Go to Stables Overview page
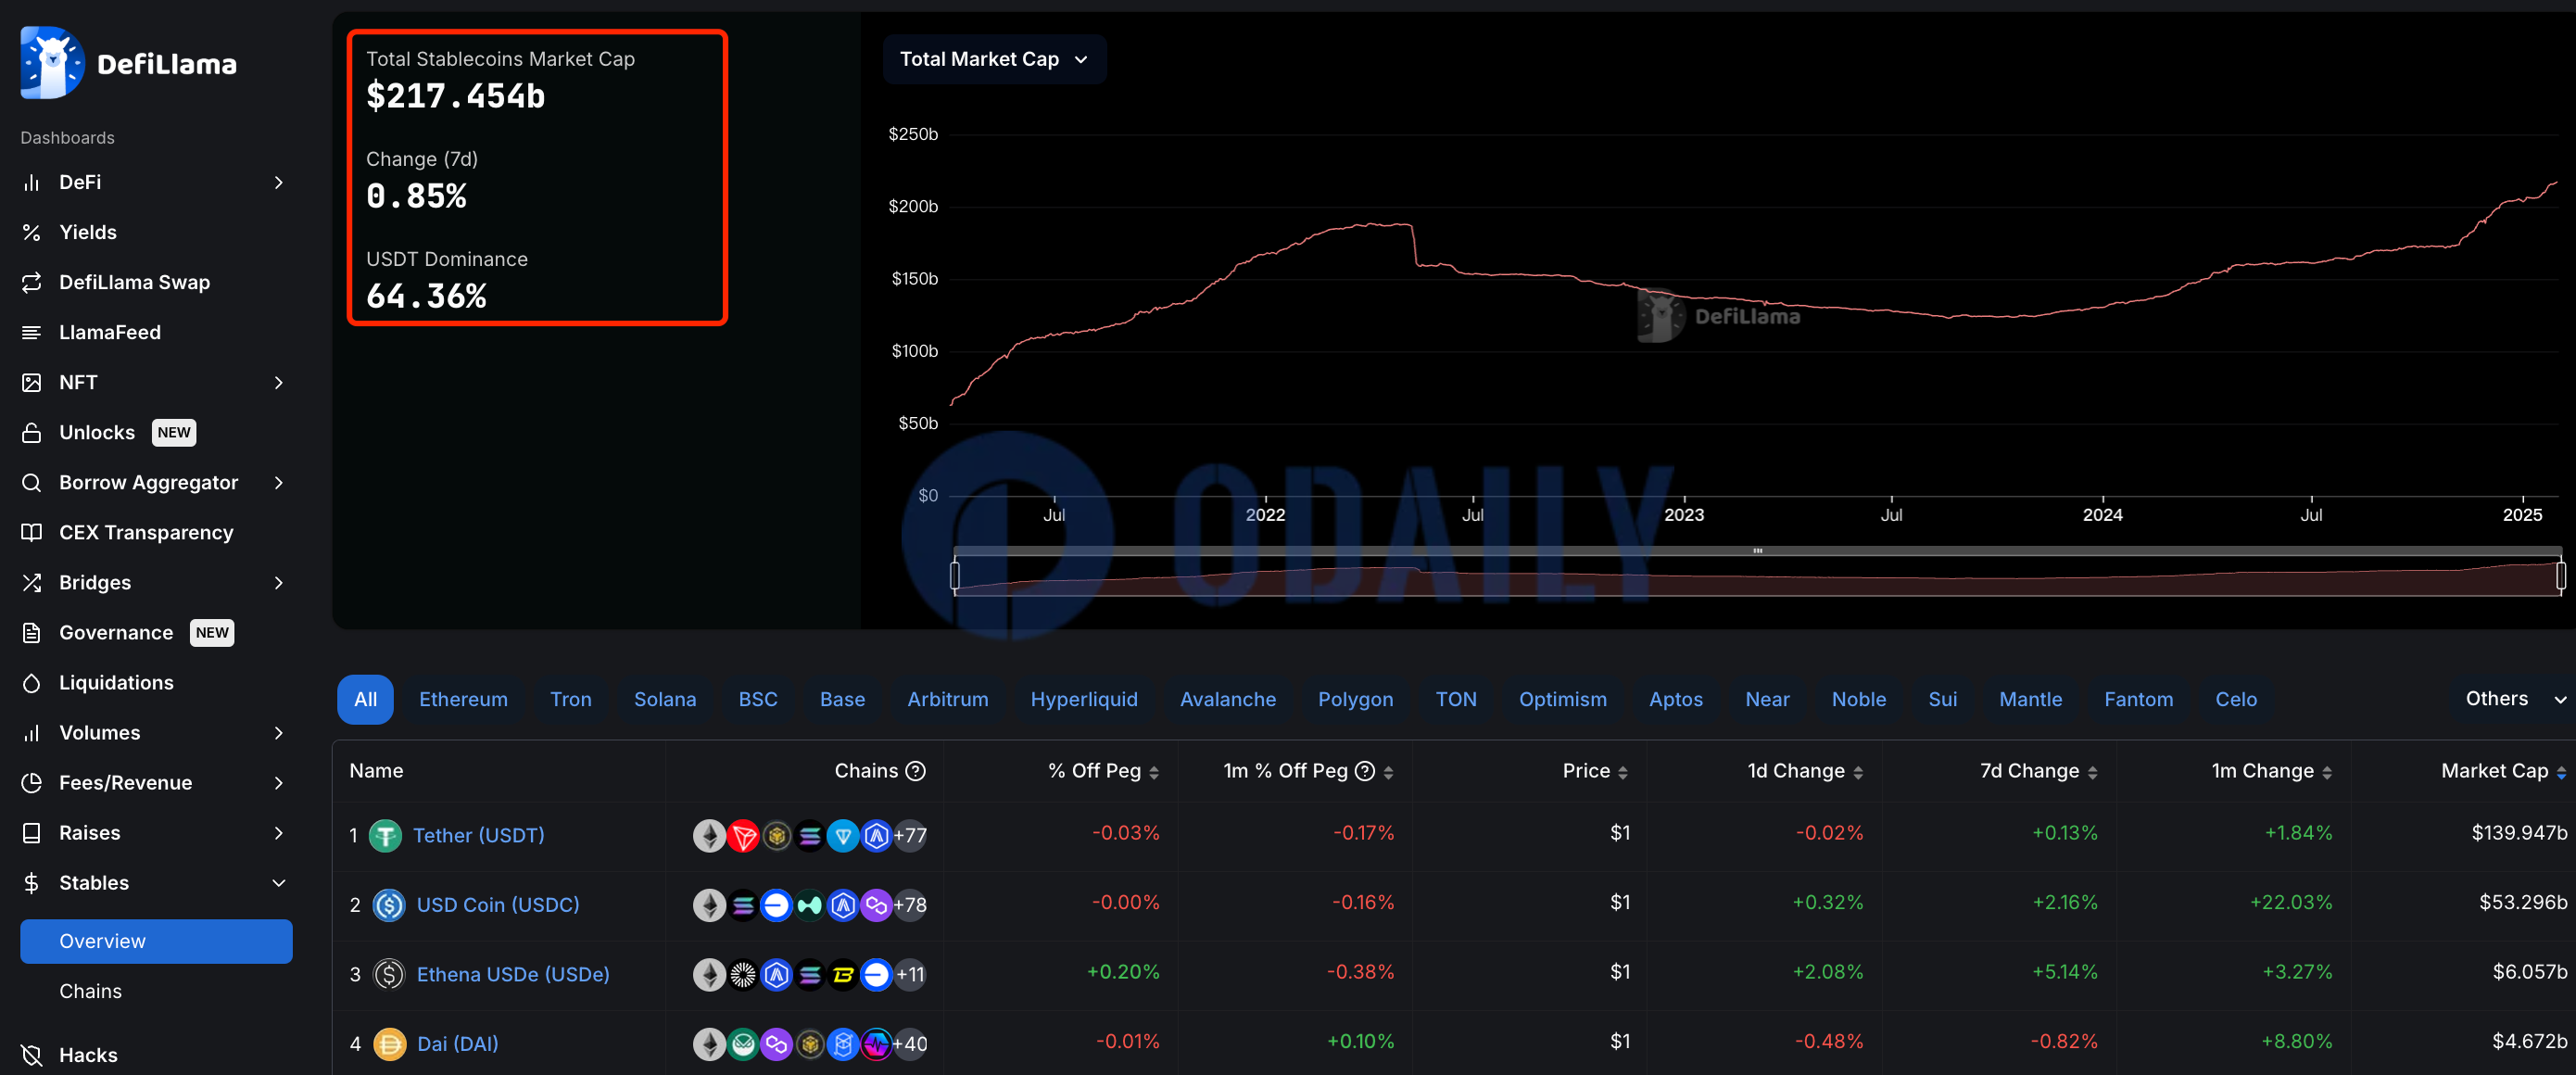The height and width of the screenshot is (1075, 2576). [x=156, y=941]
